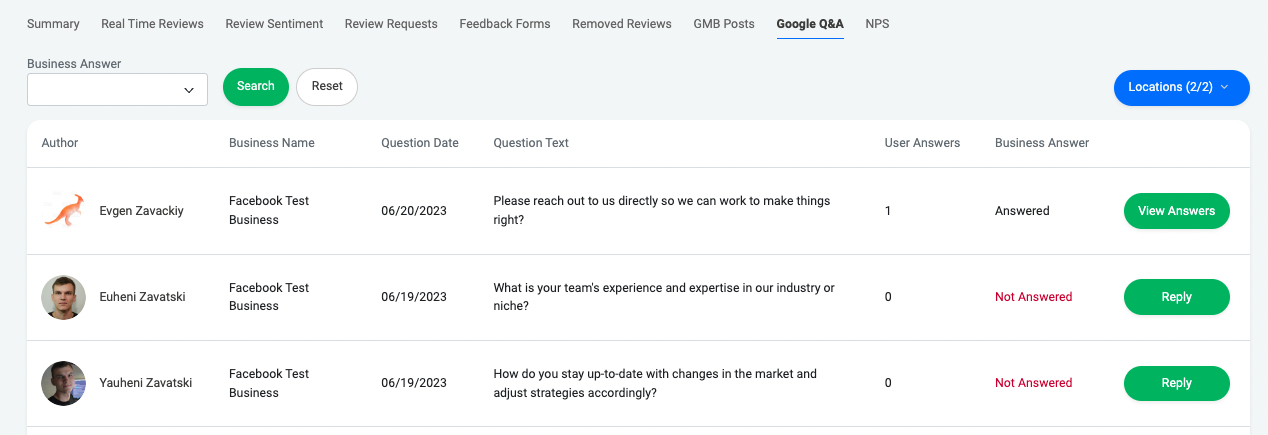
Task: Open the Real Time Reviews tab
Action: click(152, 24)
